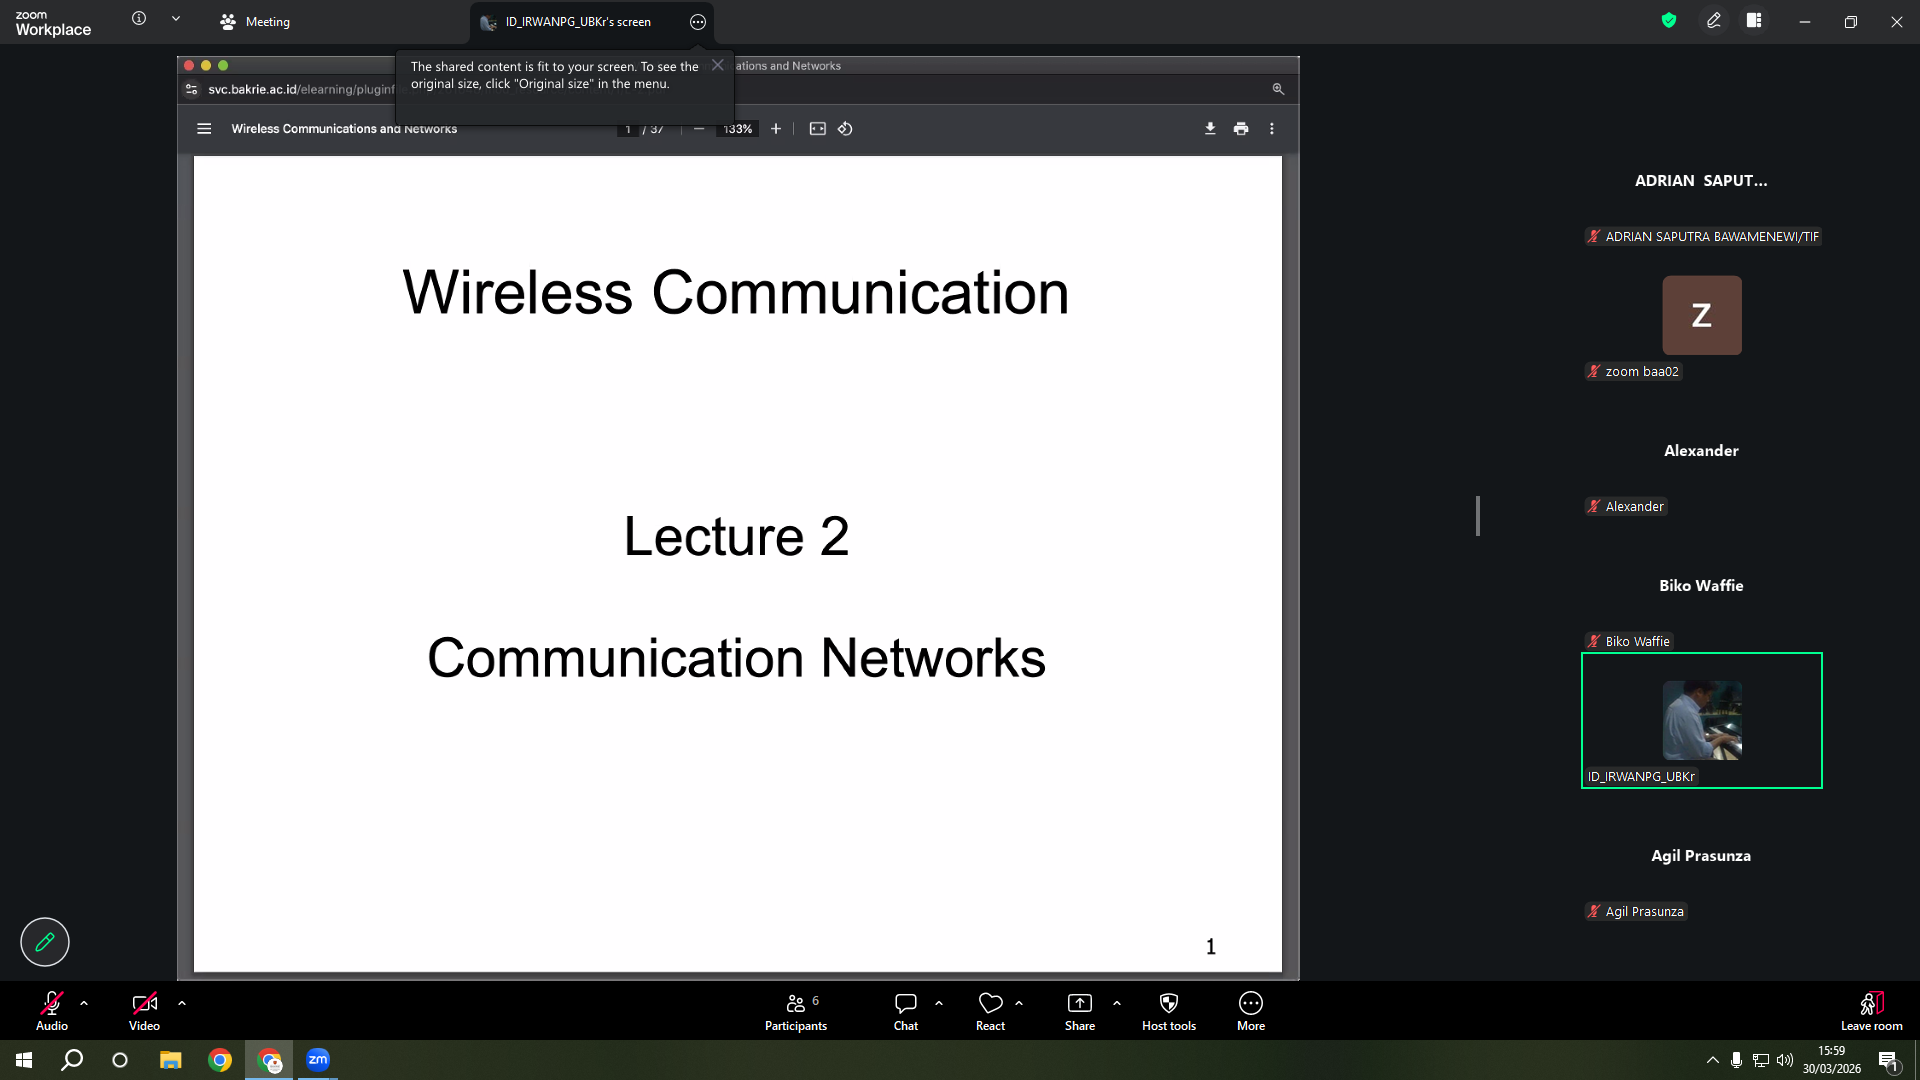Viewport: 1920px width, 1080px height.
Task: Open Host tools
Action: pyautogui.click(x=1169, y=1011)
